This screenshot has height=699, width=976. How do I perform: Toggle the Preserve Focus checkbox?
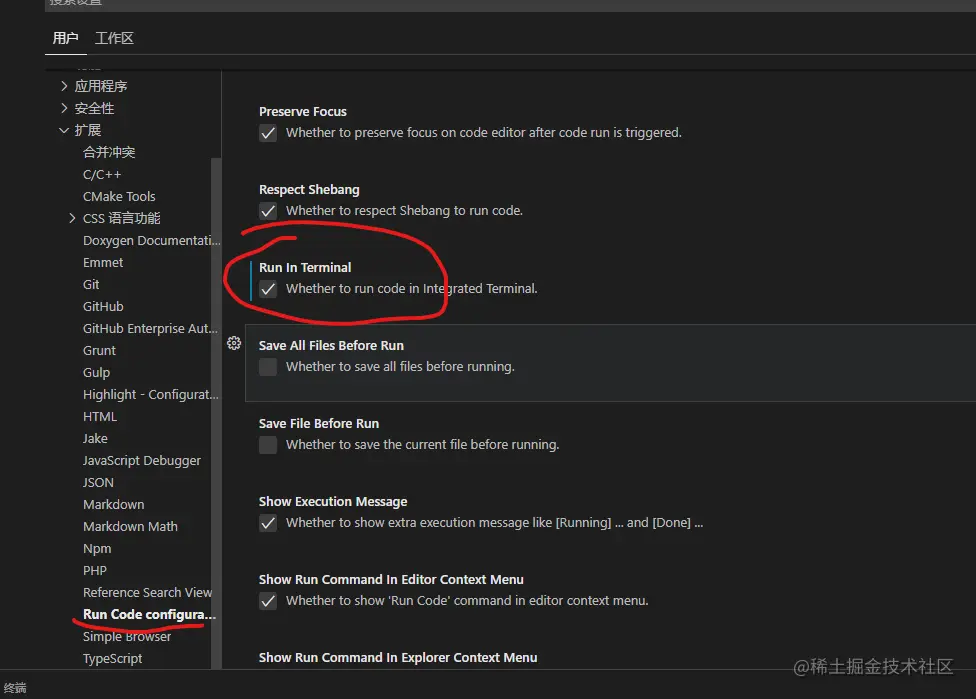coord(268,133)
